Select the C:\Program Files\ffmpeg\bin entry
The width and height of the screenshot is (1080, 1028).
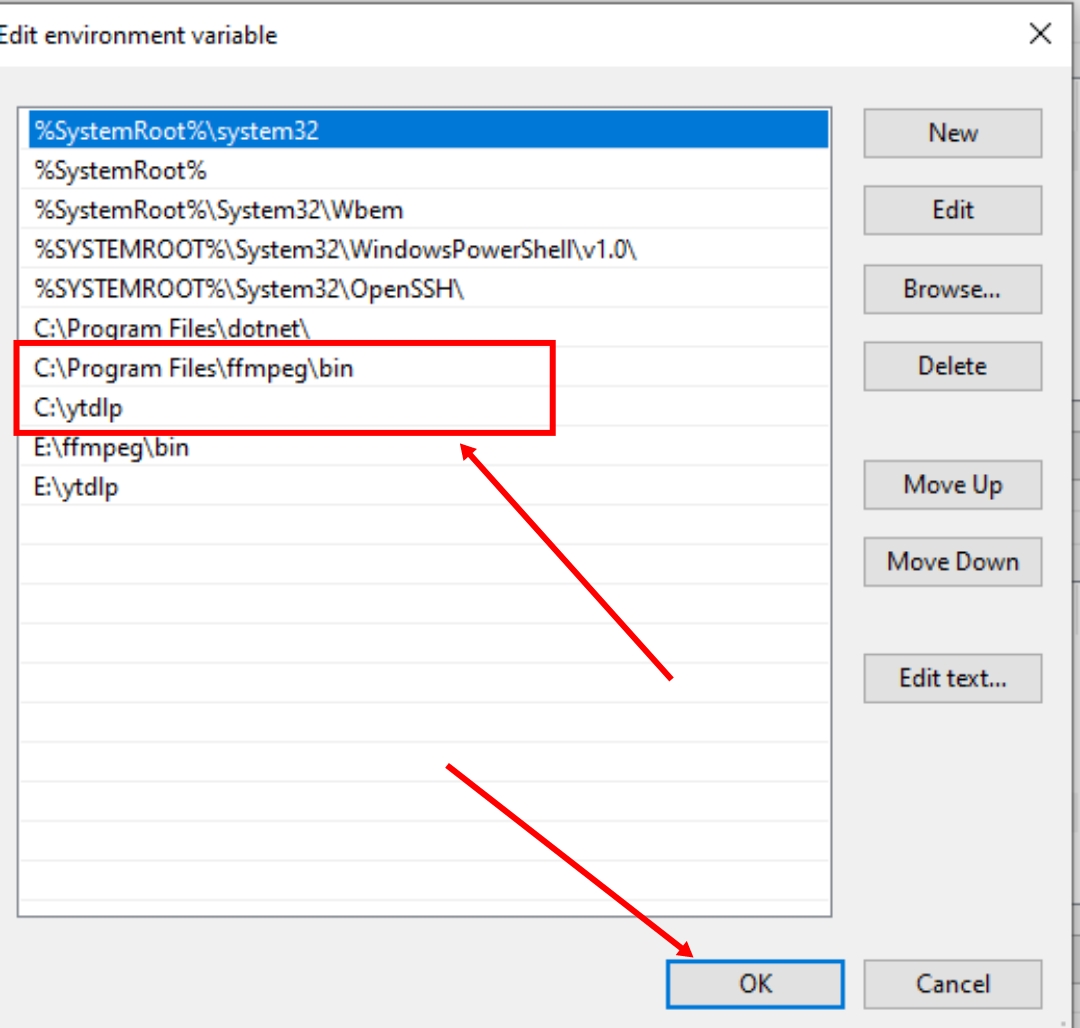tap(194, 368)
